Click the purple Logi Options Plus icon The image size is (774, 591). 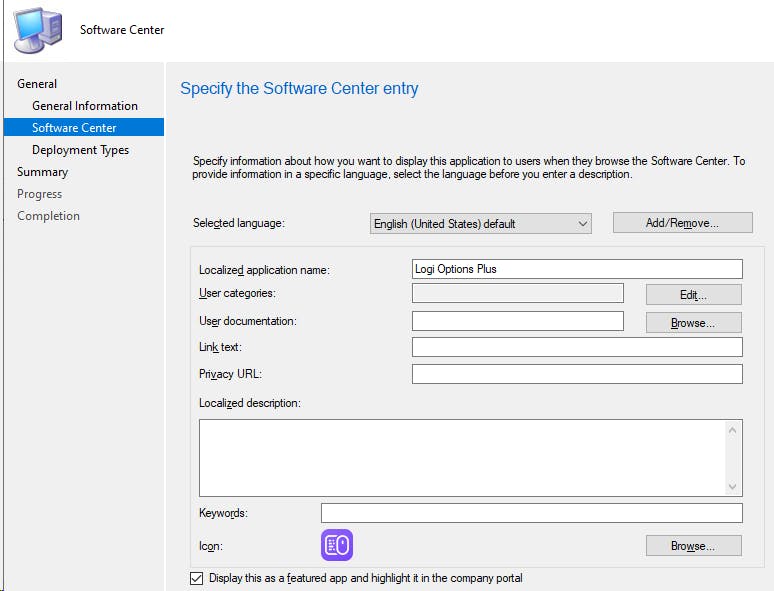click(337, 545)
